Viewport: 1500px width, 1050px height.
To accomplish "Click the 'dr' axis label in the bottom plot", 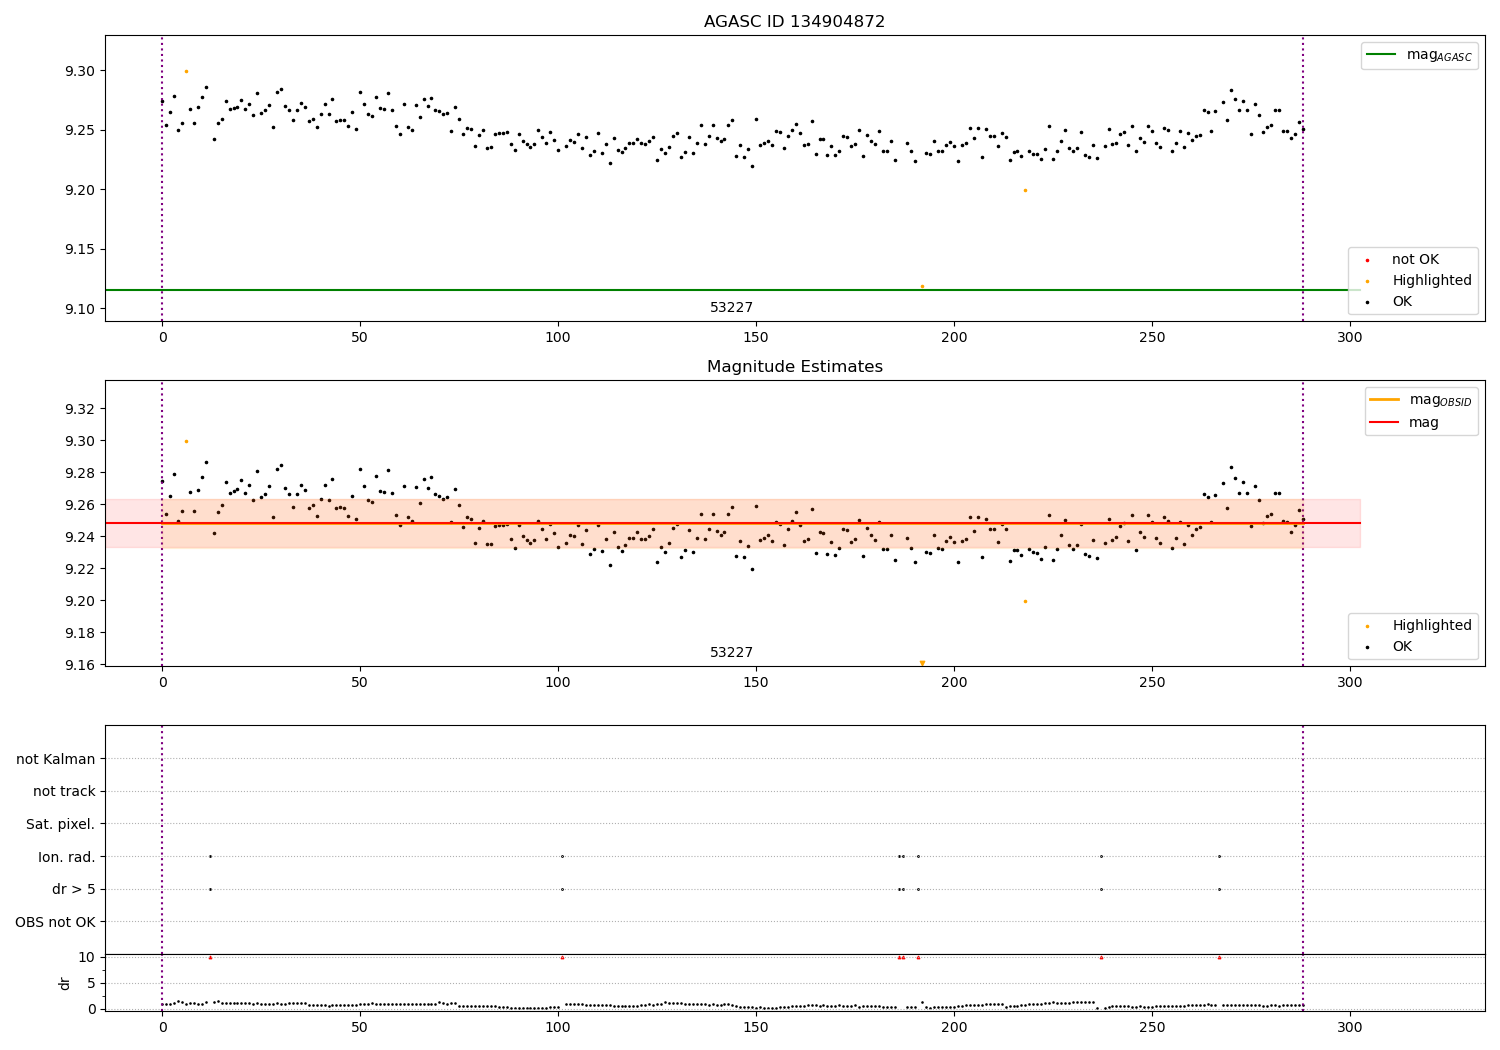I will pyautogui.click(x=65, y=983).
